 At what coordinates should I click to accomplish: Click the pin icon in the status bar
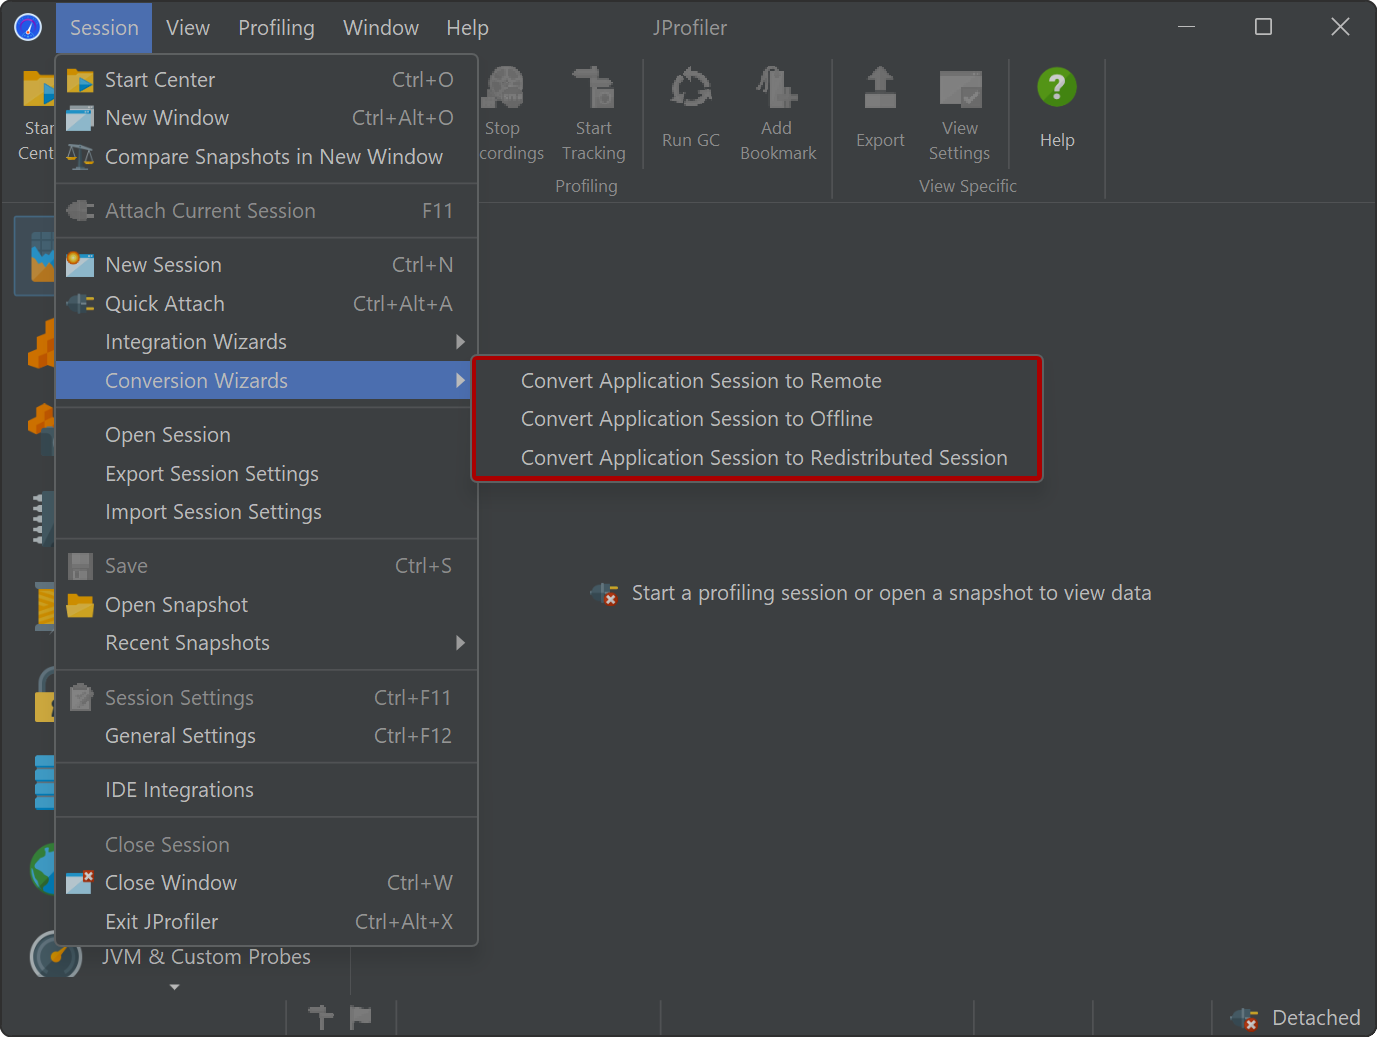tap(321, 1017)
